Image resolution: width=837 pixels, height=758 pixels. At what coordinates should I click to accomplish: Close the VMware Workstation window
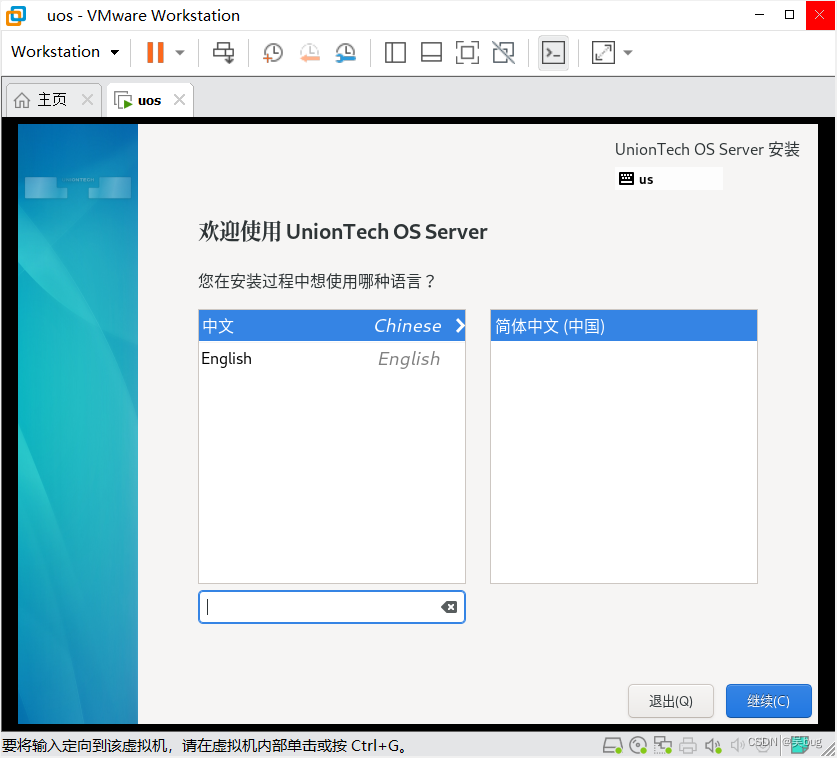click(x=819, y=15)
